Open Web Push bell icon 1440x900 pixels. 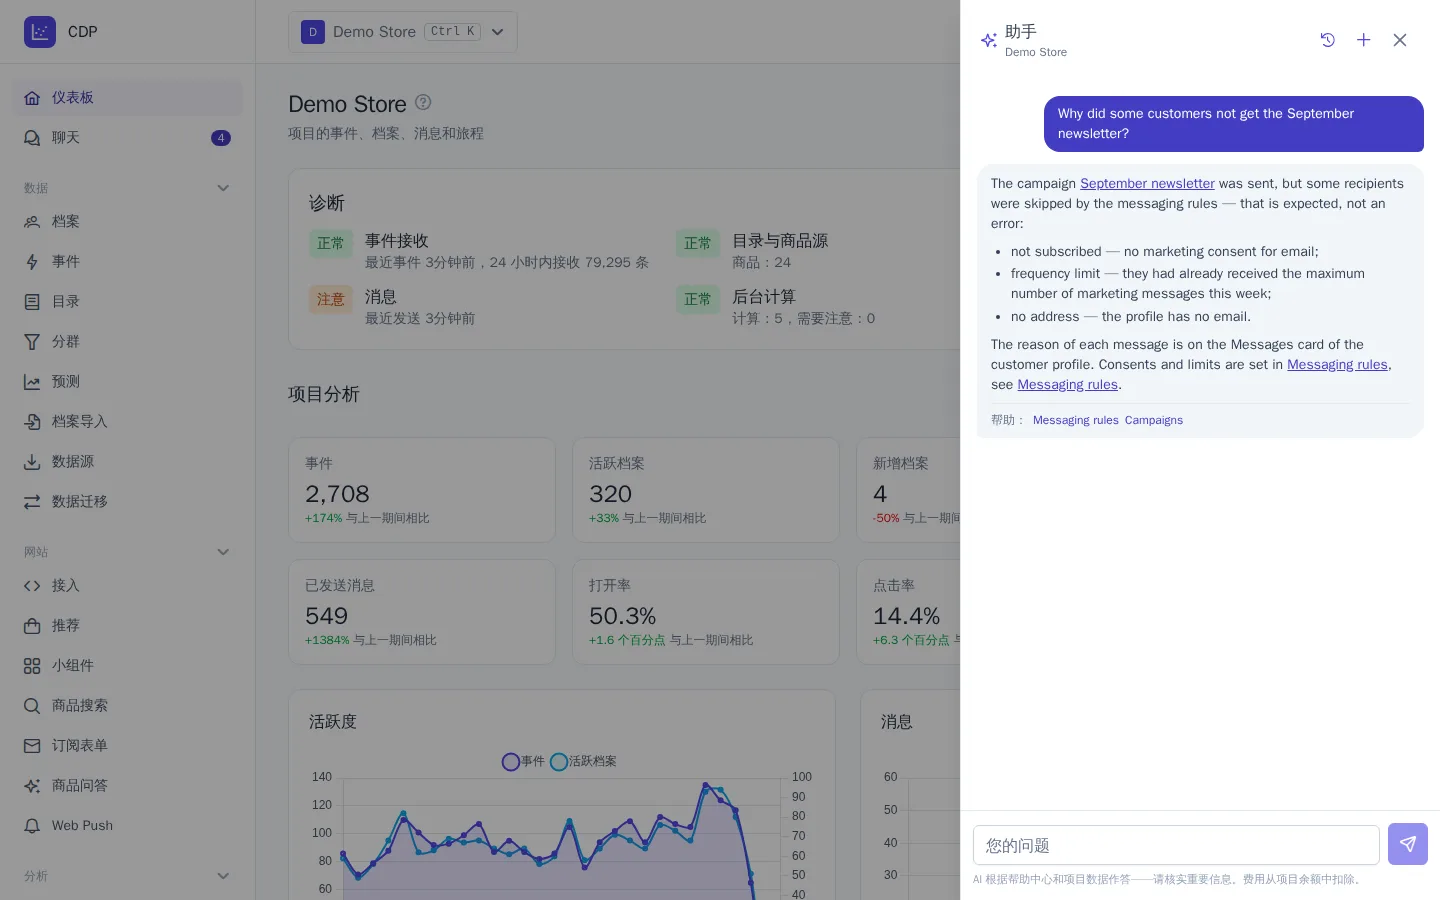(x=32, y=826)
